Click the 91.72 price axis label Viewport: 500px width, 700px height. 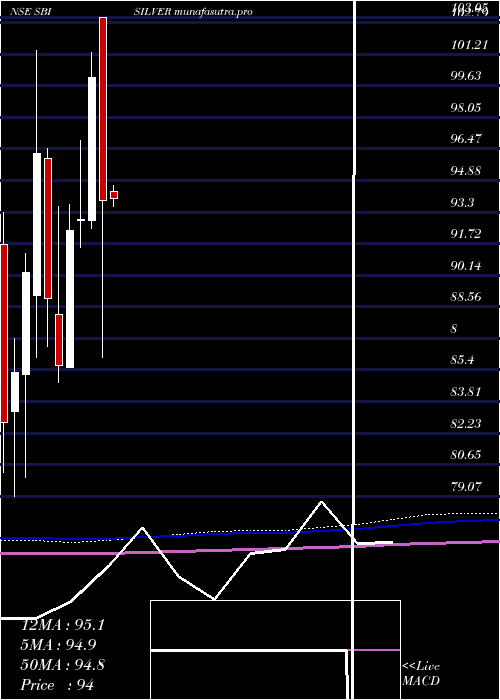point(466,233)
